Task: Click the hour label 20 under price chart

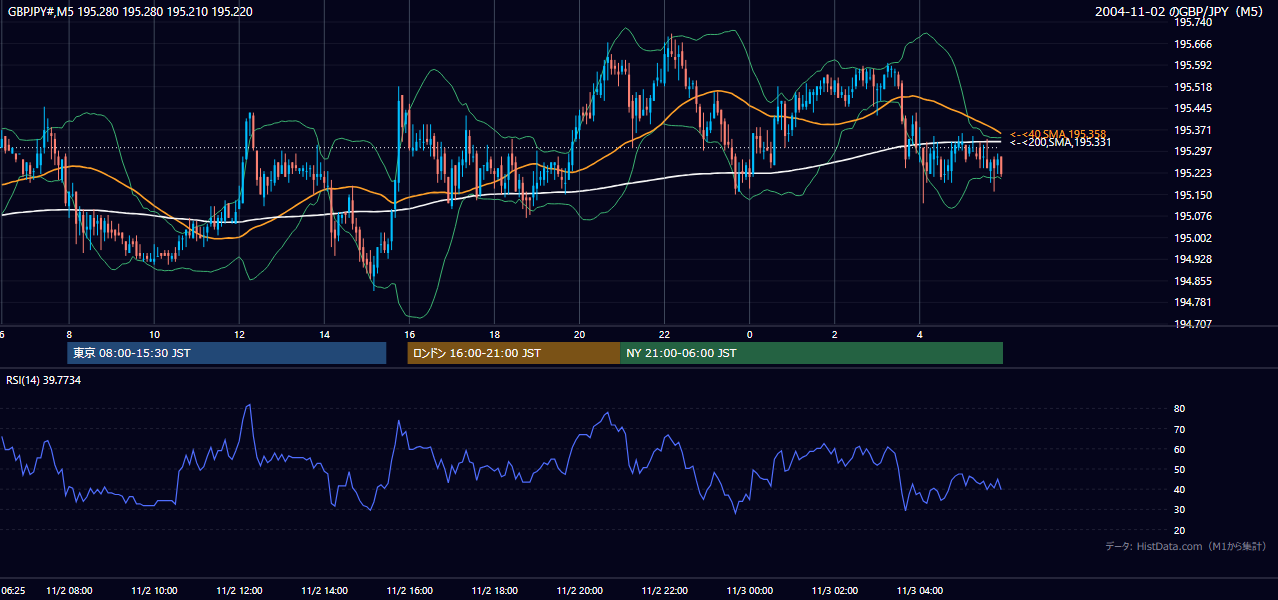Action: coord(579,334)
